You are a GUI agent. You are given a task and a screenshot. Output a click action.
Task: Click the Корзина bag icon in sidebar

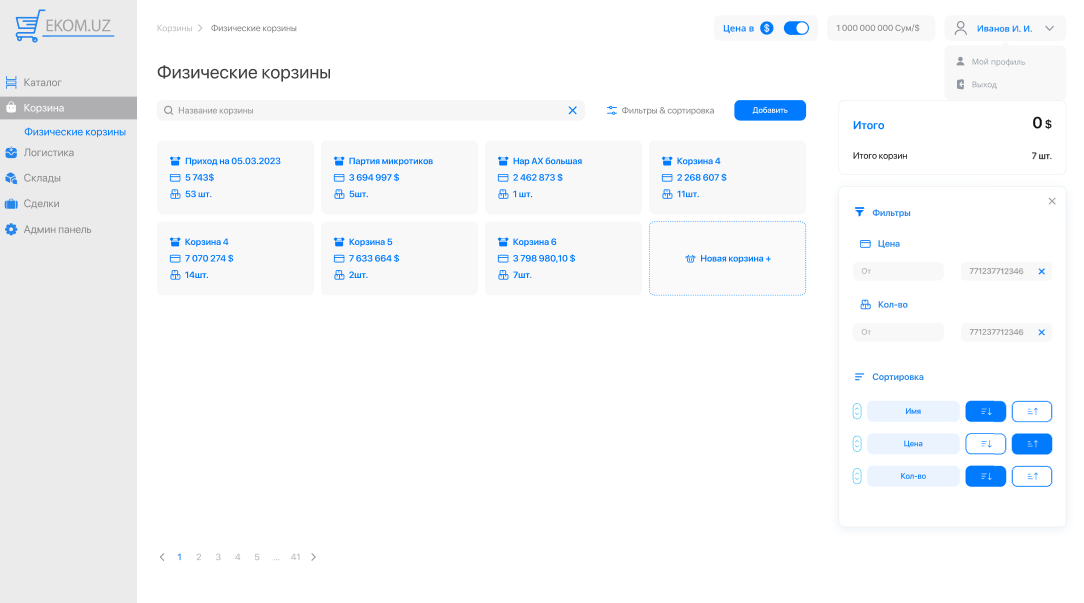coord(11,108)
